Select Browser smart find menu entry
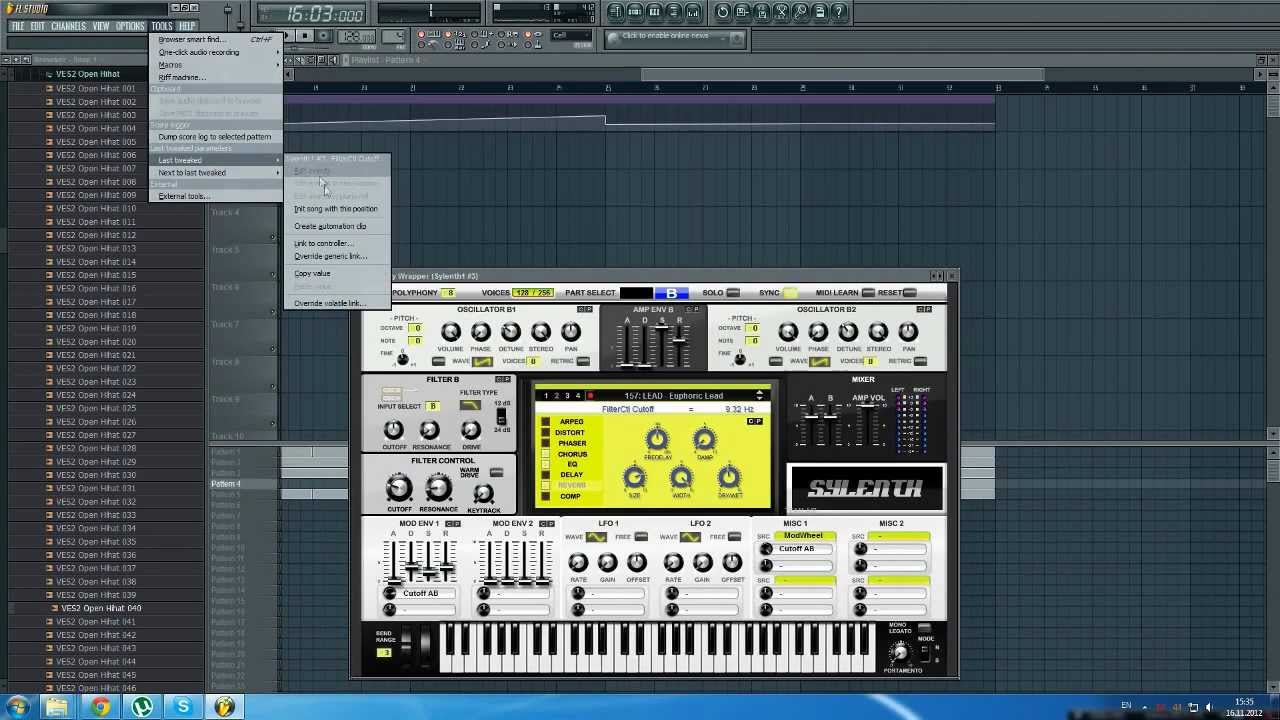The height and width of the screenshot is (720, 1280). click(217, 40)
